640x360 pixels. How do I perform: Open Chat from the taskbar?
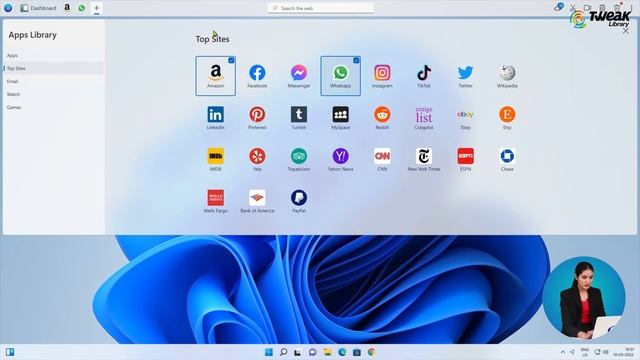point(313,352)
